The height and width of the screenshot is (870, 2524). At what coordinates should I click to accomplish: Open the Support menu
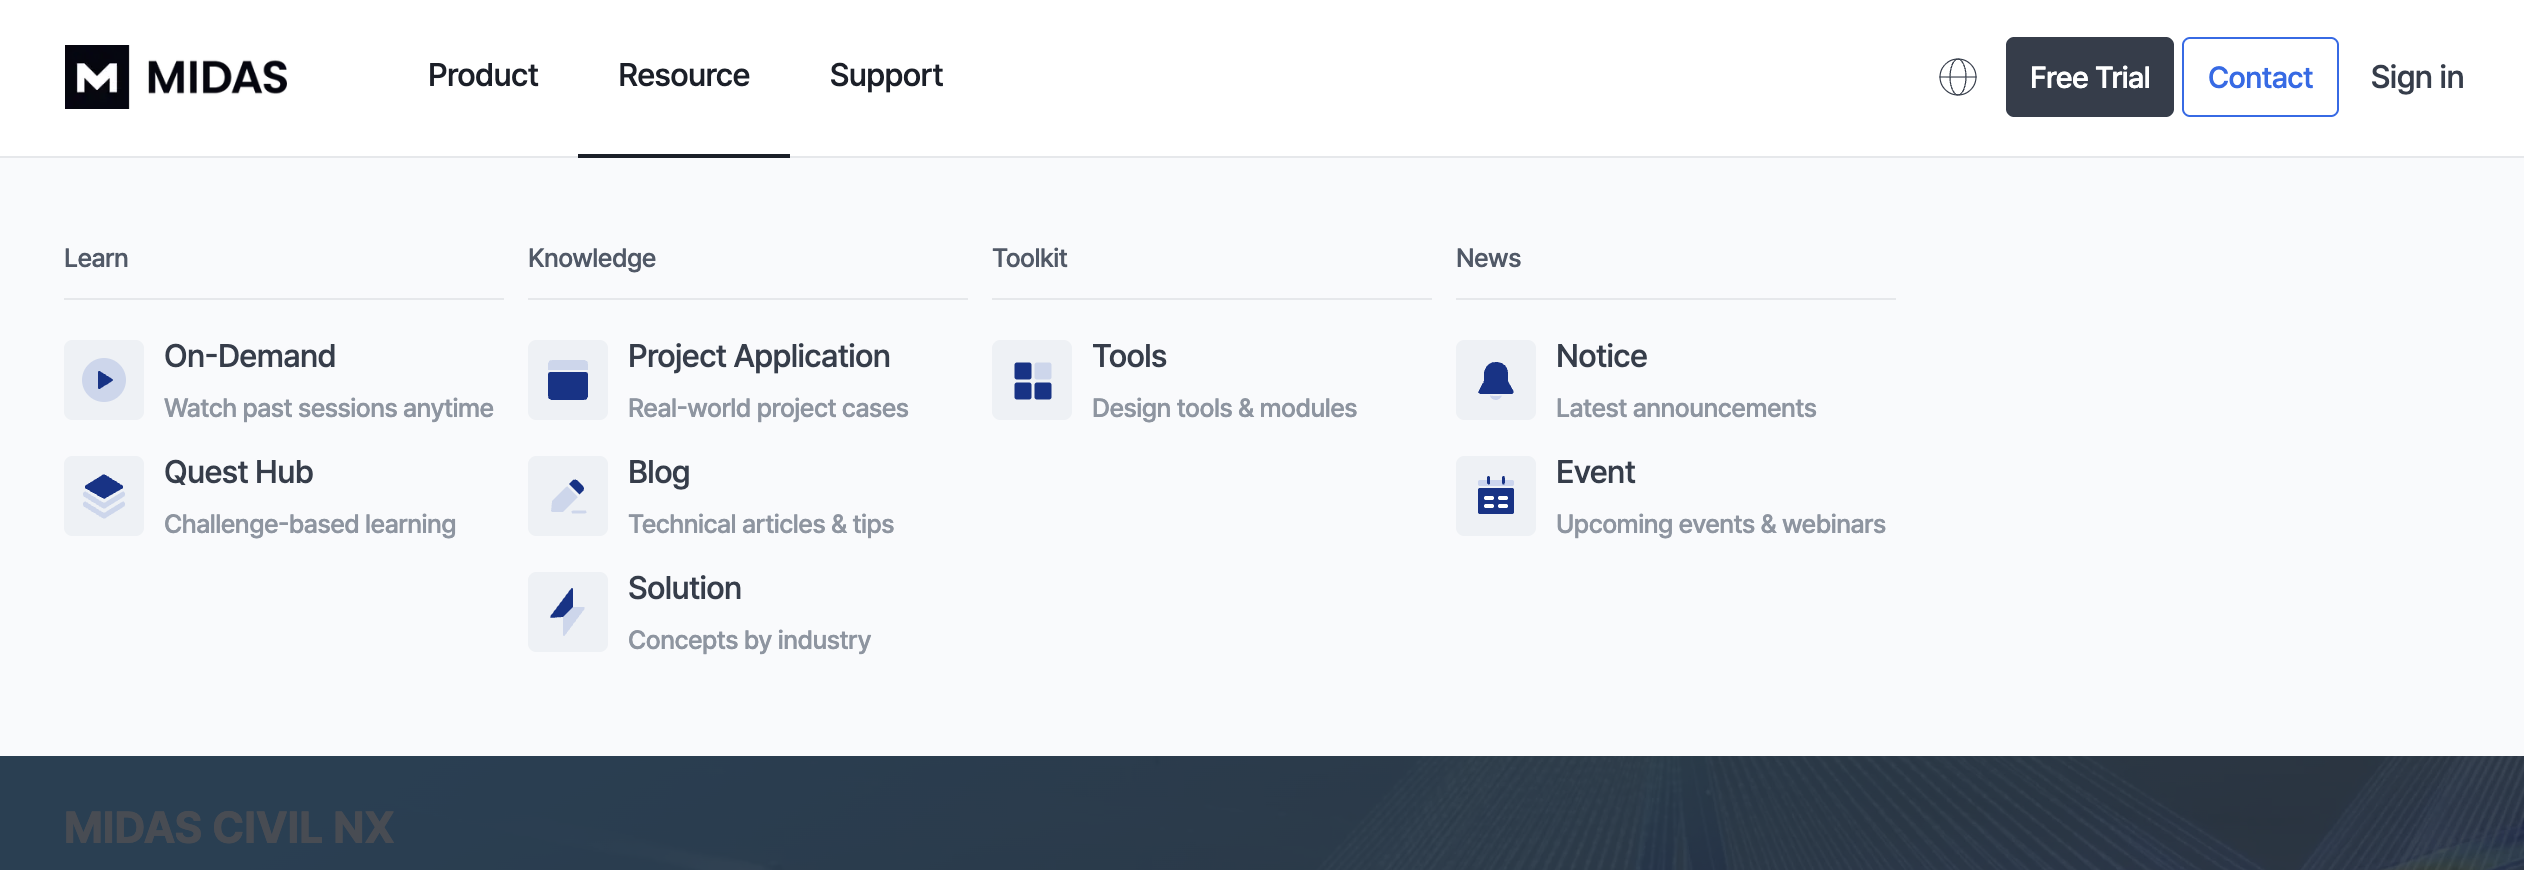point(886,76)
